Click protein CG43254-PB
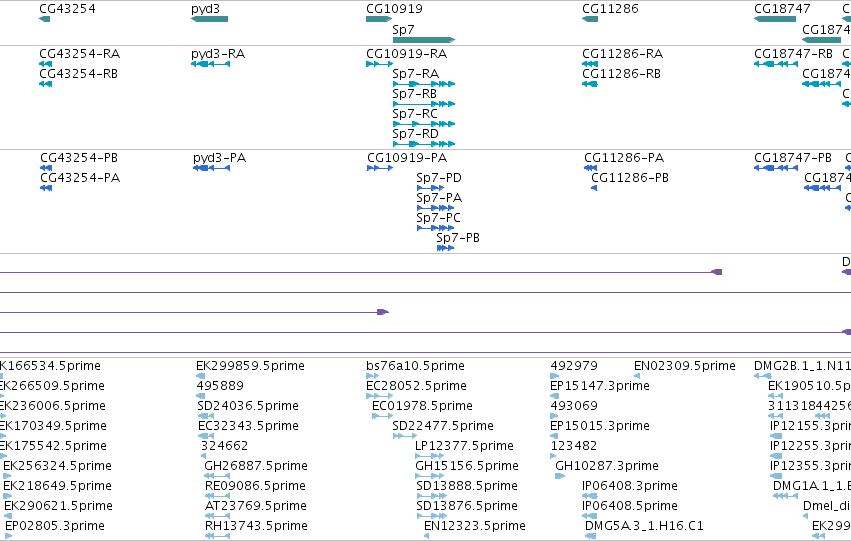 coord(79,158)
